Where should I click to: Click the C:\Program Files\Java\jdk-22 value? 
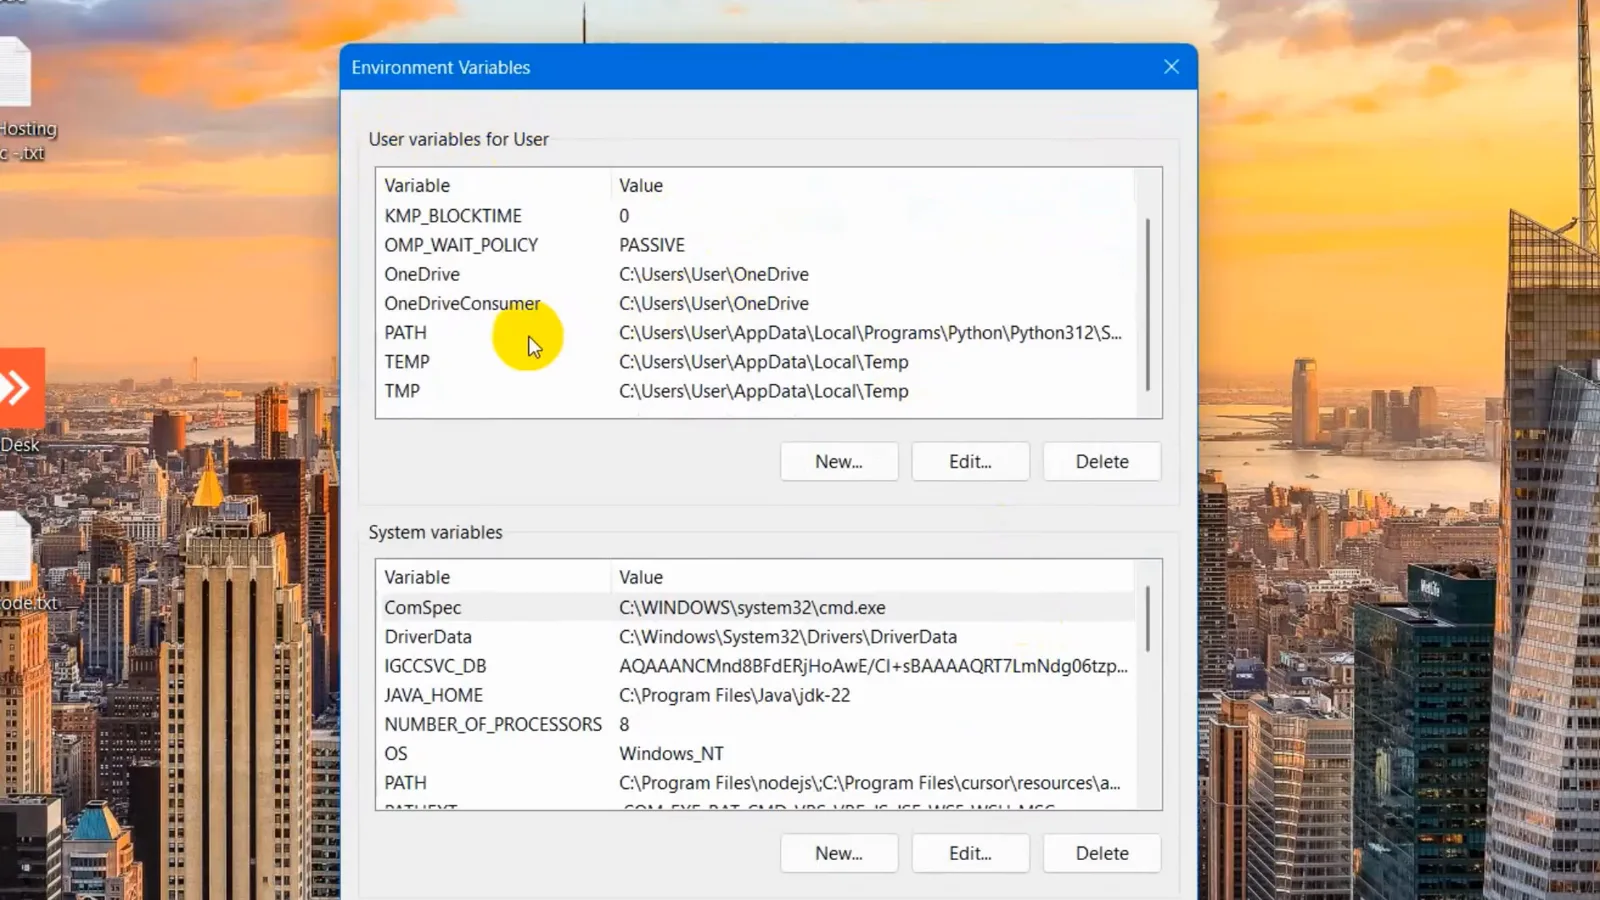(735, 695)
